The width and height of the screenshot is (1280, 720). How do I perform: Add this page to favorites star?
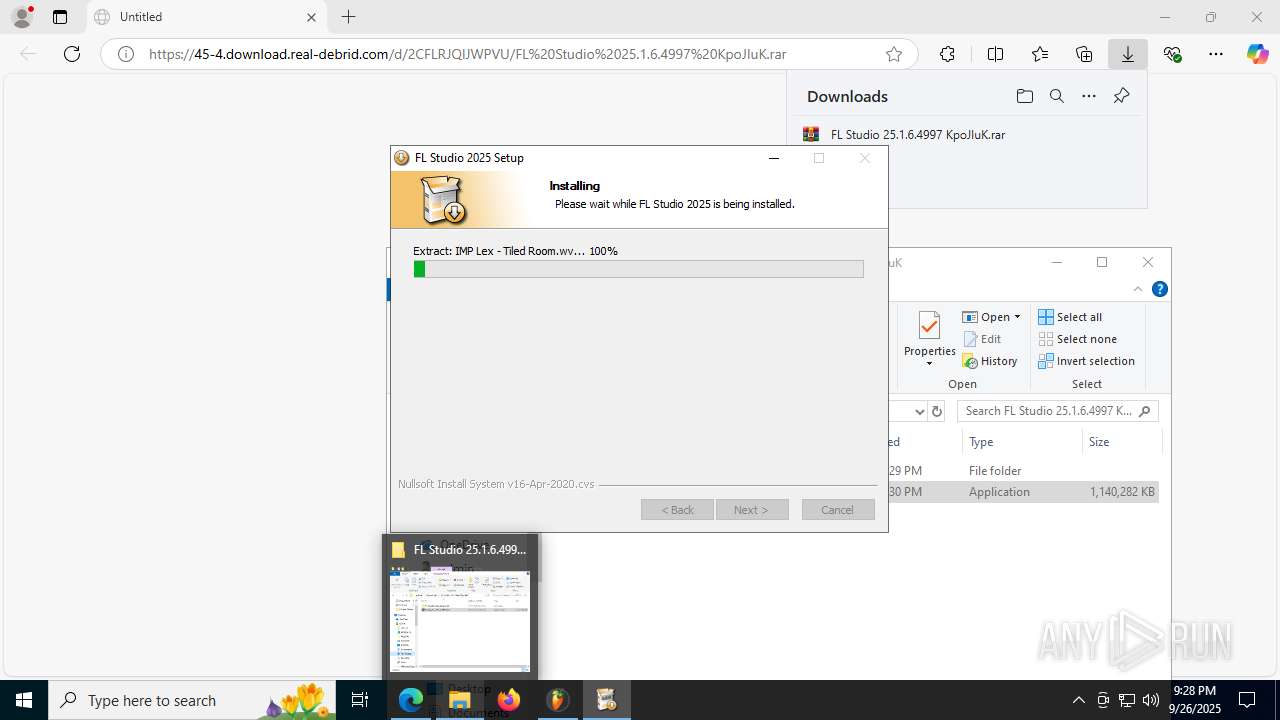(x=894, y=54)
